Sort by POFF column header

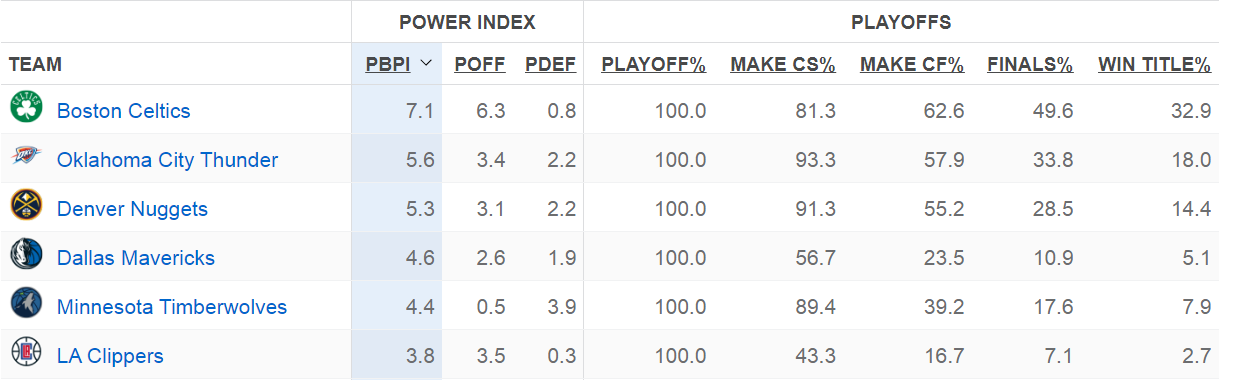(x=480, y=65)
